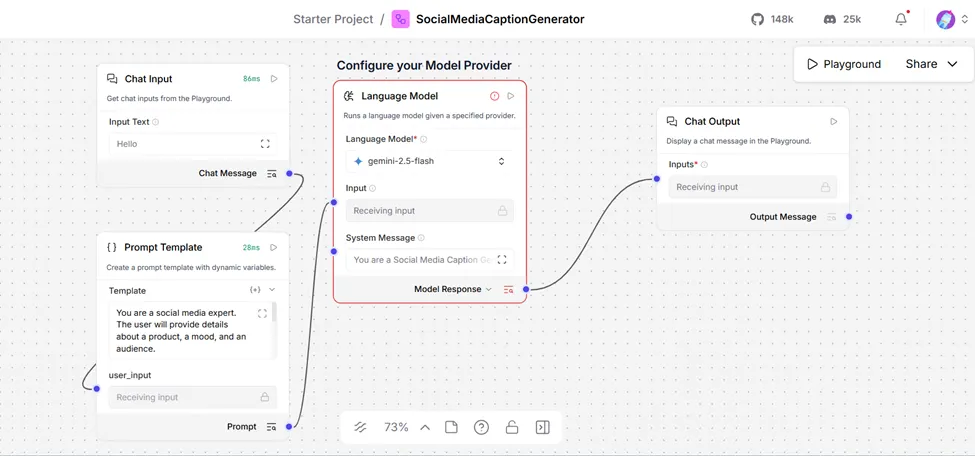
Task: Expand the System Message text editor icon
Action: coord(502,260)
